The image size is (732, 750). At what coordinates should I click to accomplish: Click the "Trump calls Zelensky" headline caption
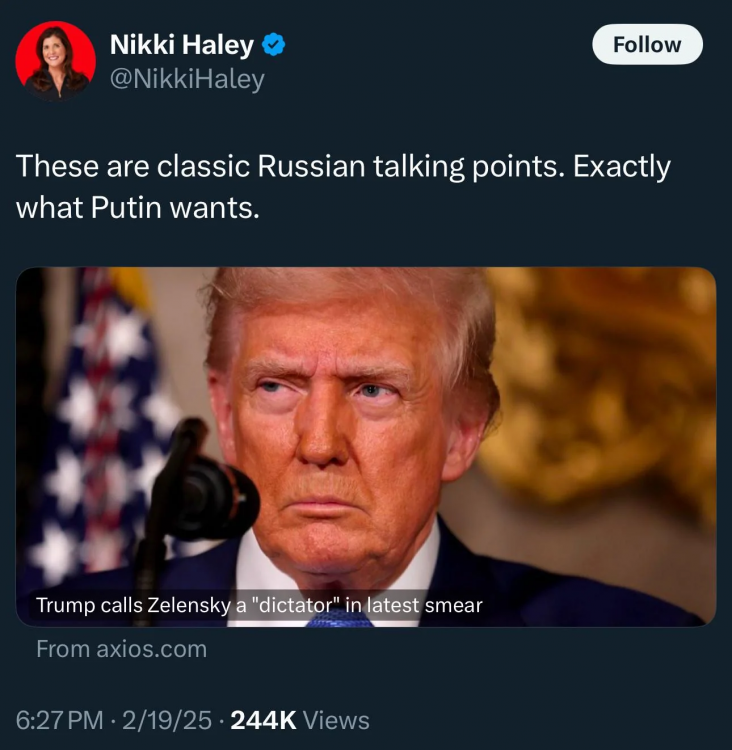click(x=258, y=605)
